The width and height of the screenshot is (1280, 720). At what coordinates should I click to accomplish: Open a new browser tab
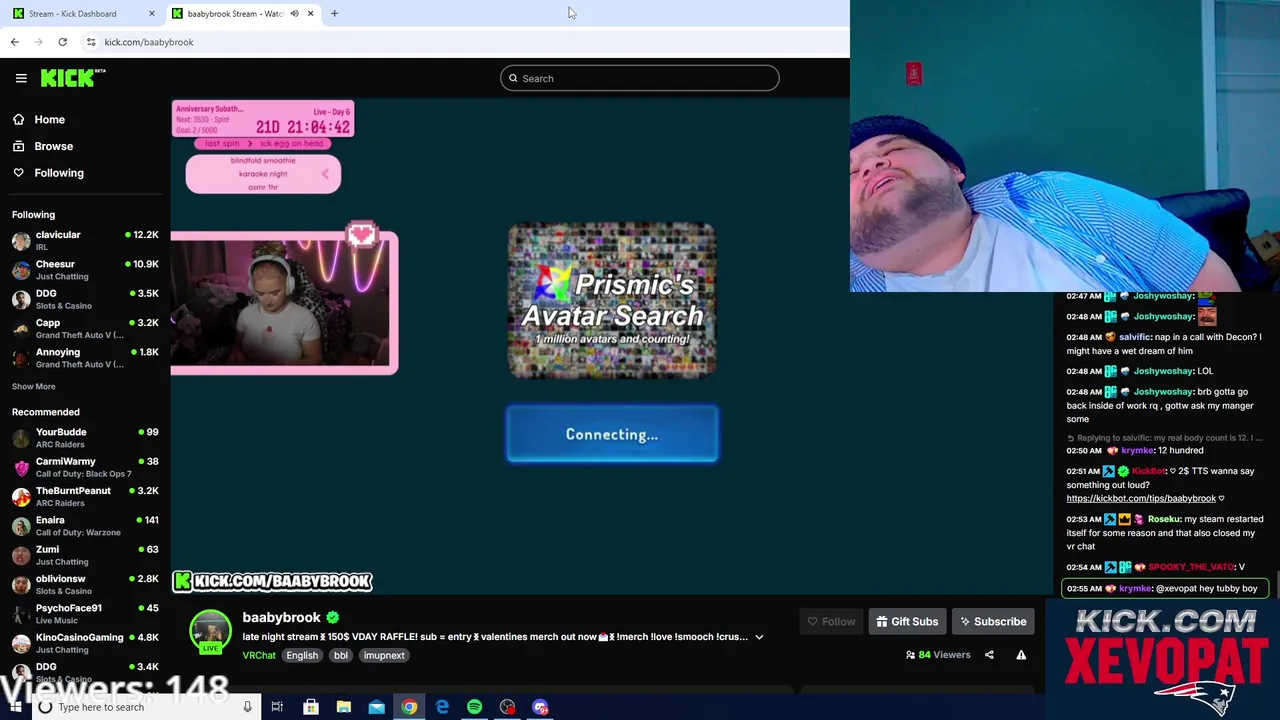[x=334, y=13]
